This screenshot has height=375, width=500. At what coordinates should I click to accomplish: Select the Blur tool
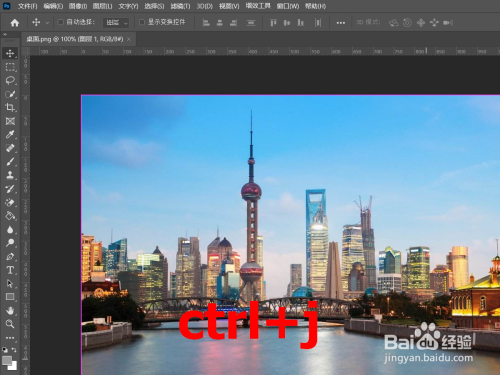pos(10,229)
